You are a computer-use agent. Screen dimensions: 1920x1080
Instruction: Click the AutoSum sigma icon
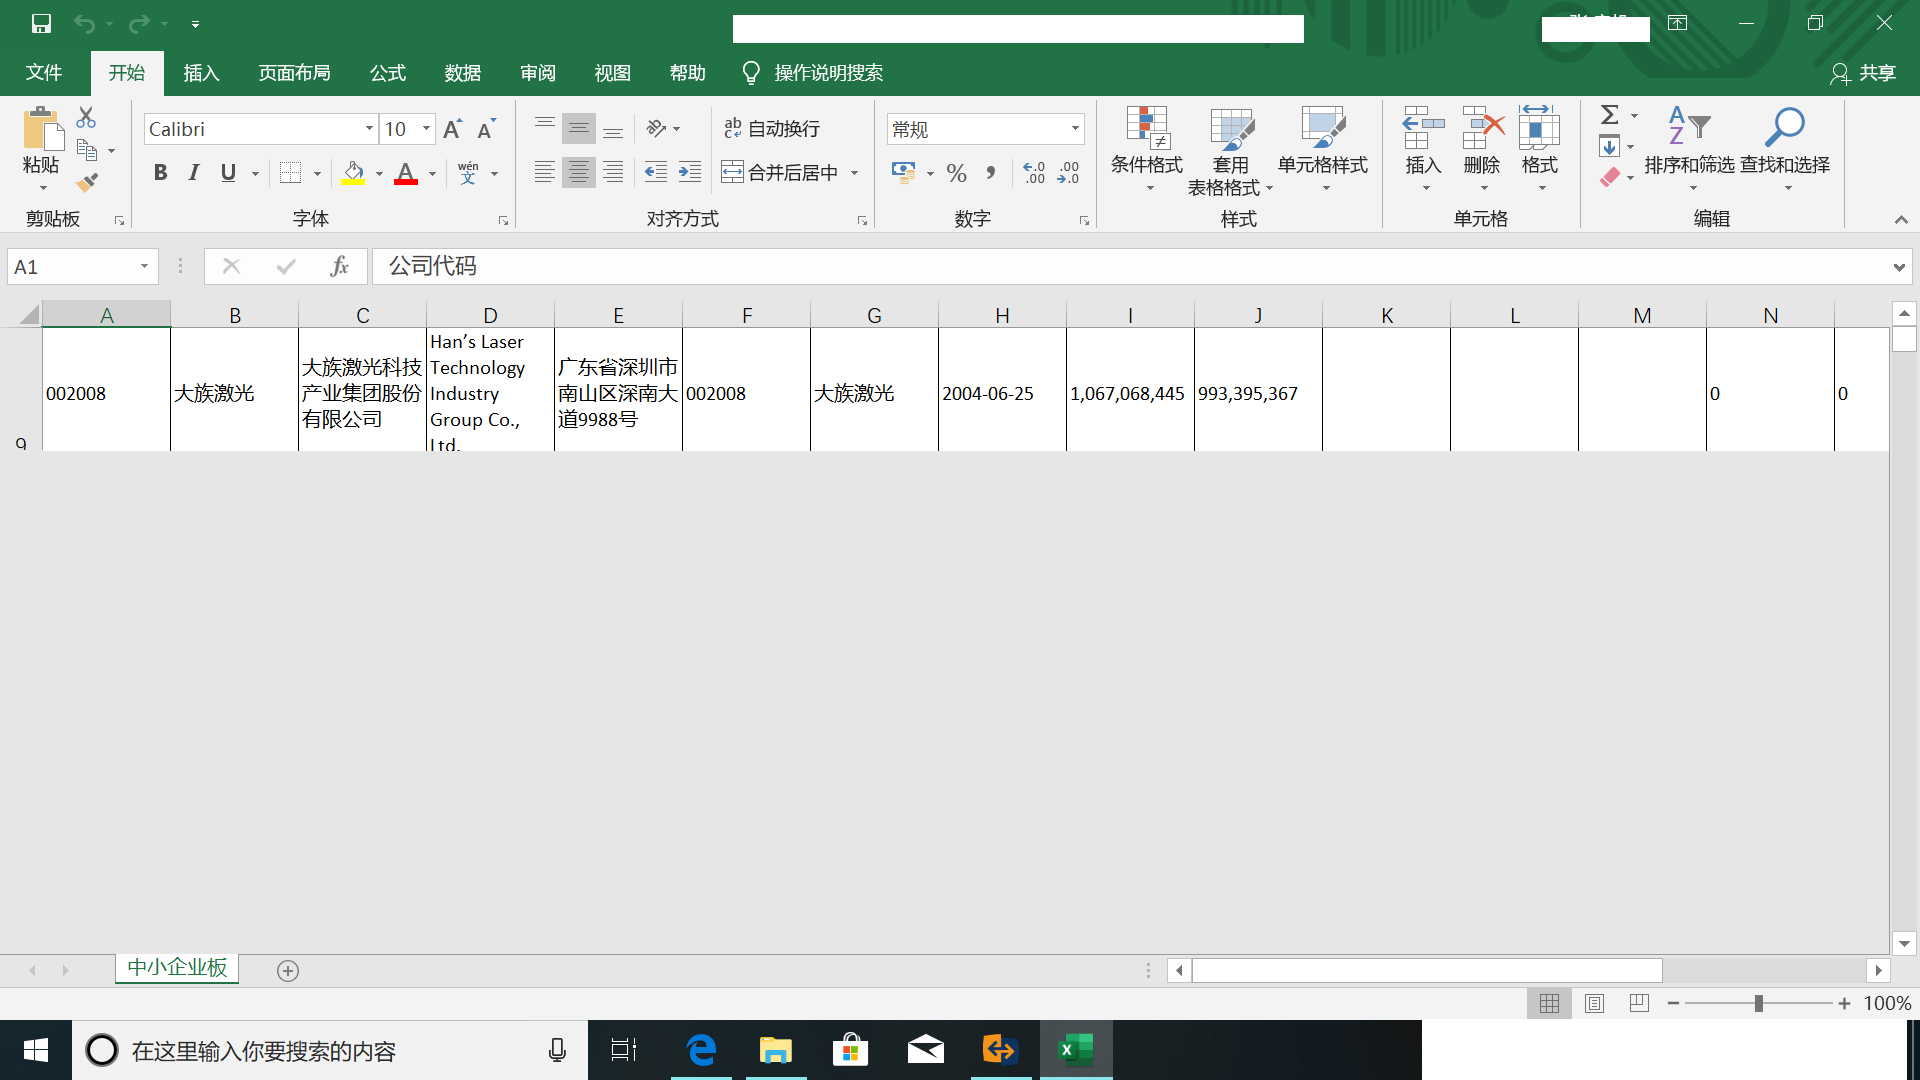(1610, 115)
